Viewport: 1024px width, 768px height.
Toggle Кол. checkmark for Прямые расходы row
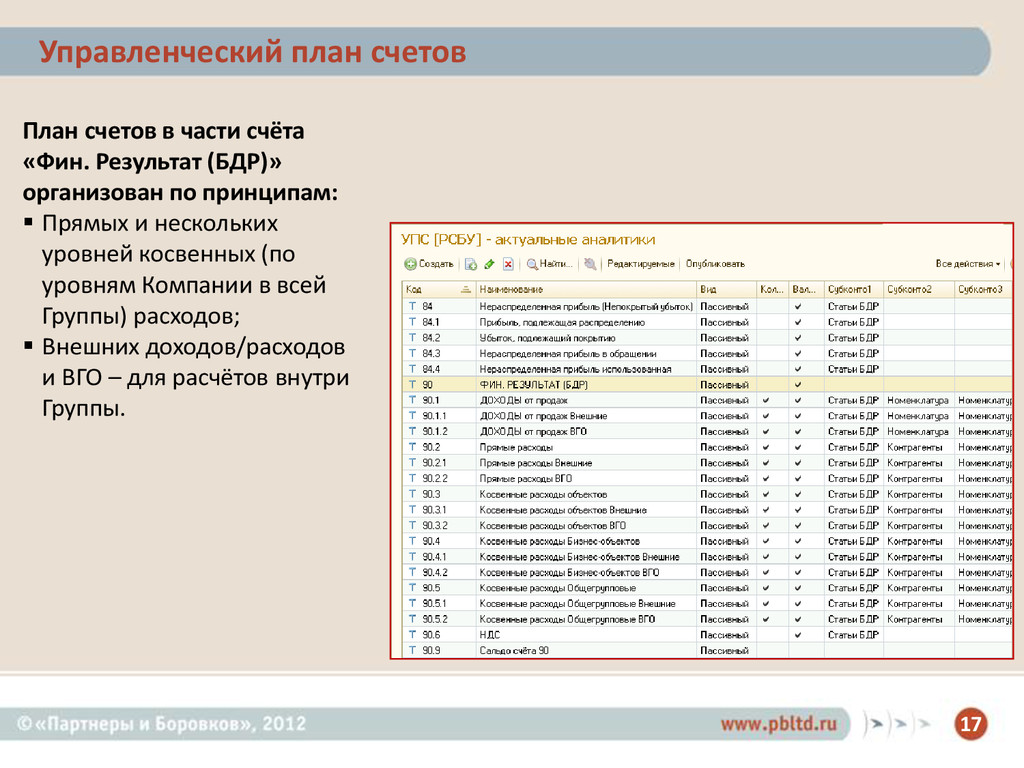point(766,447)
